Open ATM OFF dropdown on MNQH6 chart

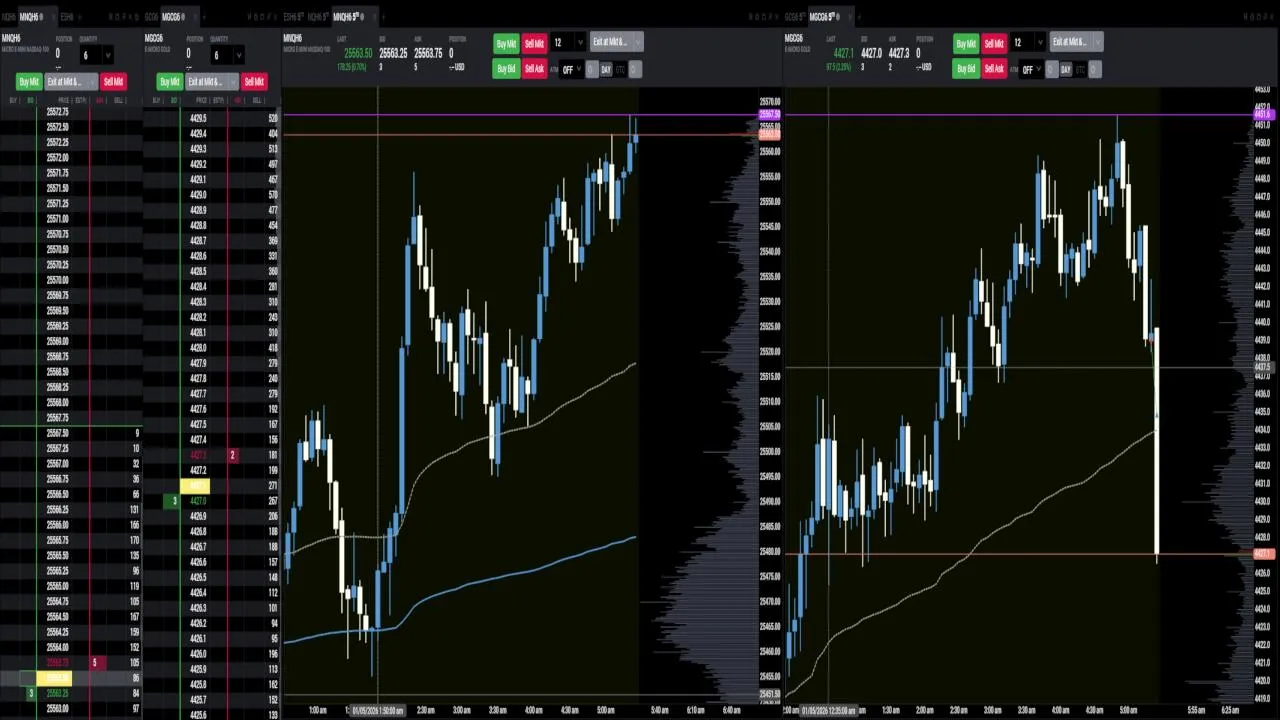pos(570,69)
